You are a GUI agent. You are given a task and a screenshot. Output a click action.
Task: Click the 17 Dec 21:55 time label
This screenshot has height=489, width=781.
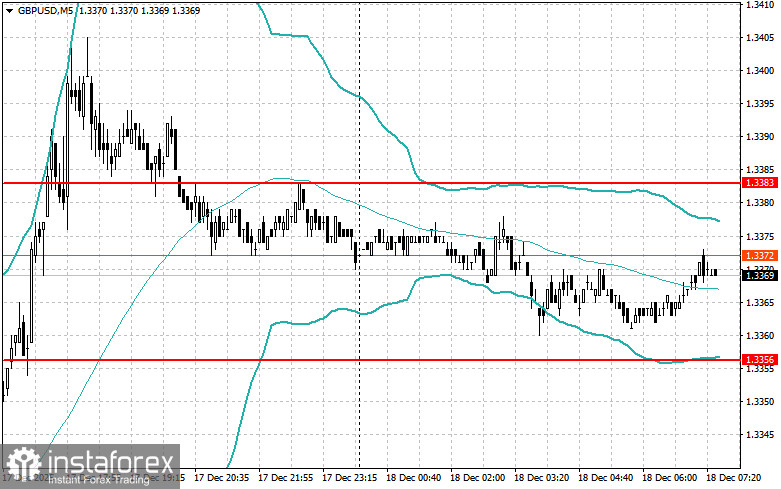click(x=285, y=478)
